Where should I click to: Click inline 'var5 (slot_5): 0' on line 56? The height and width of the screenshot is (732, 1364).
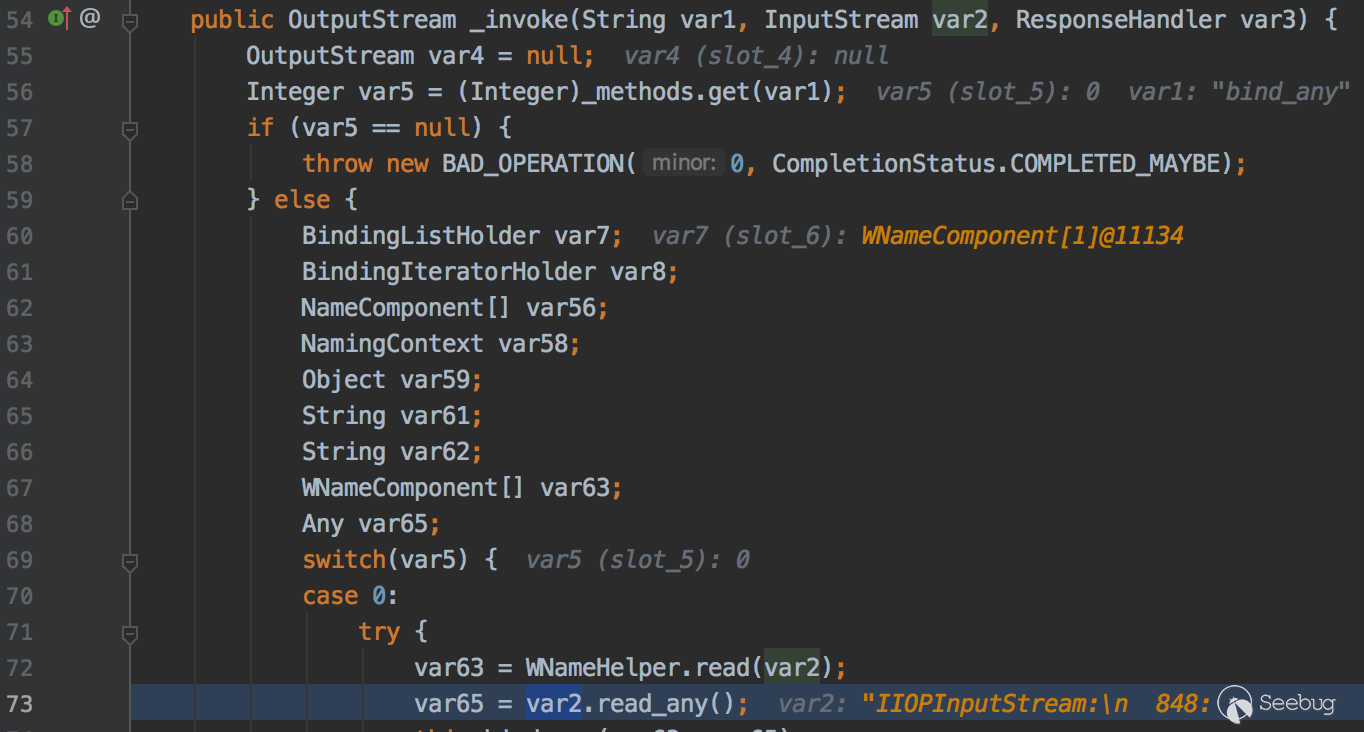[x=988, y=91]
